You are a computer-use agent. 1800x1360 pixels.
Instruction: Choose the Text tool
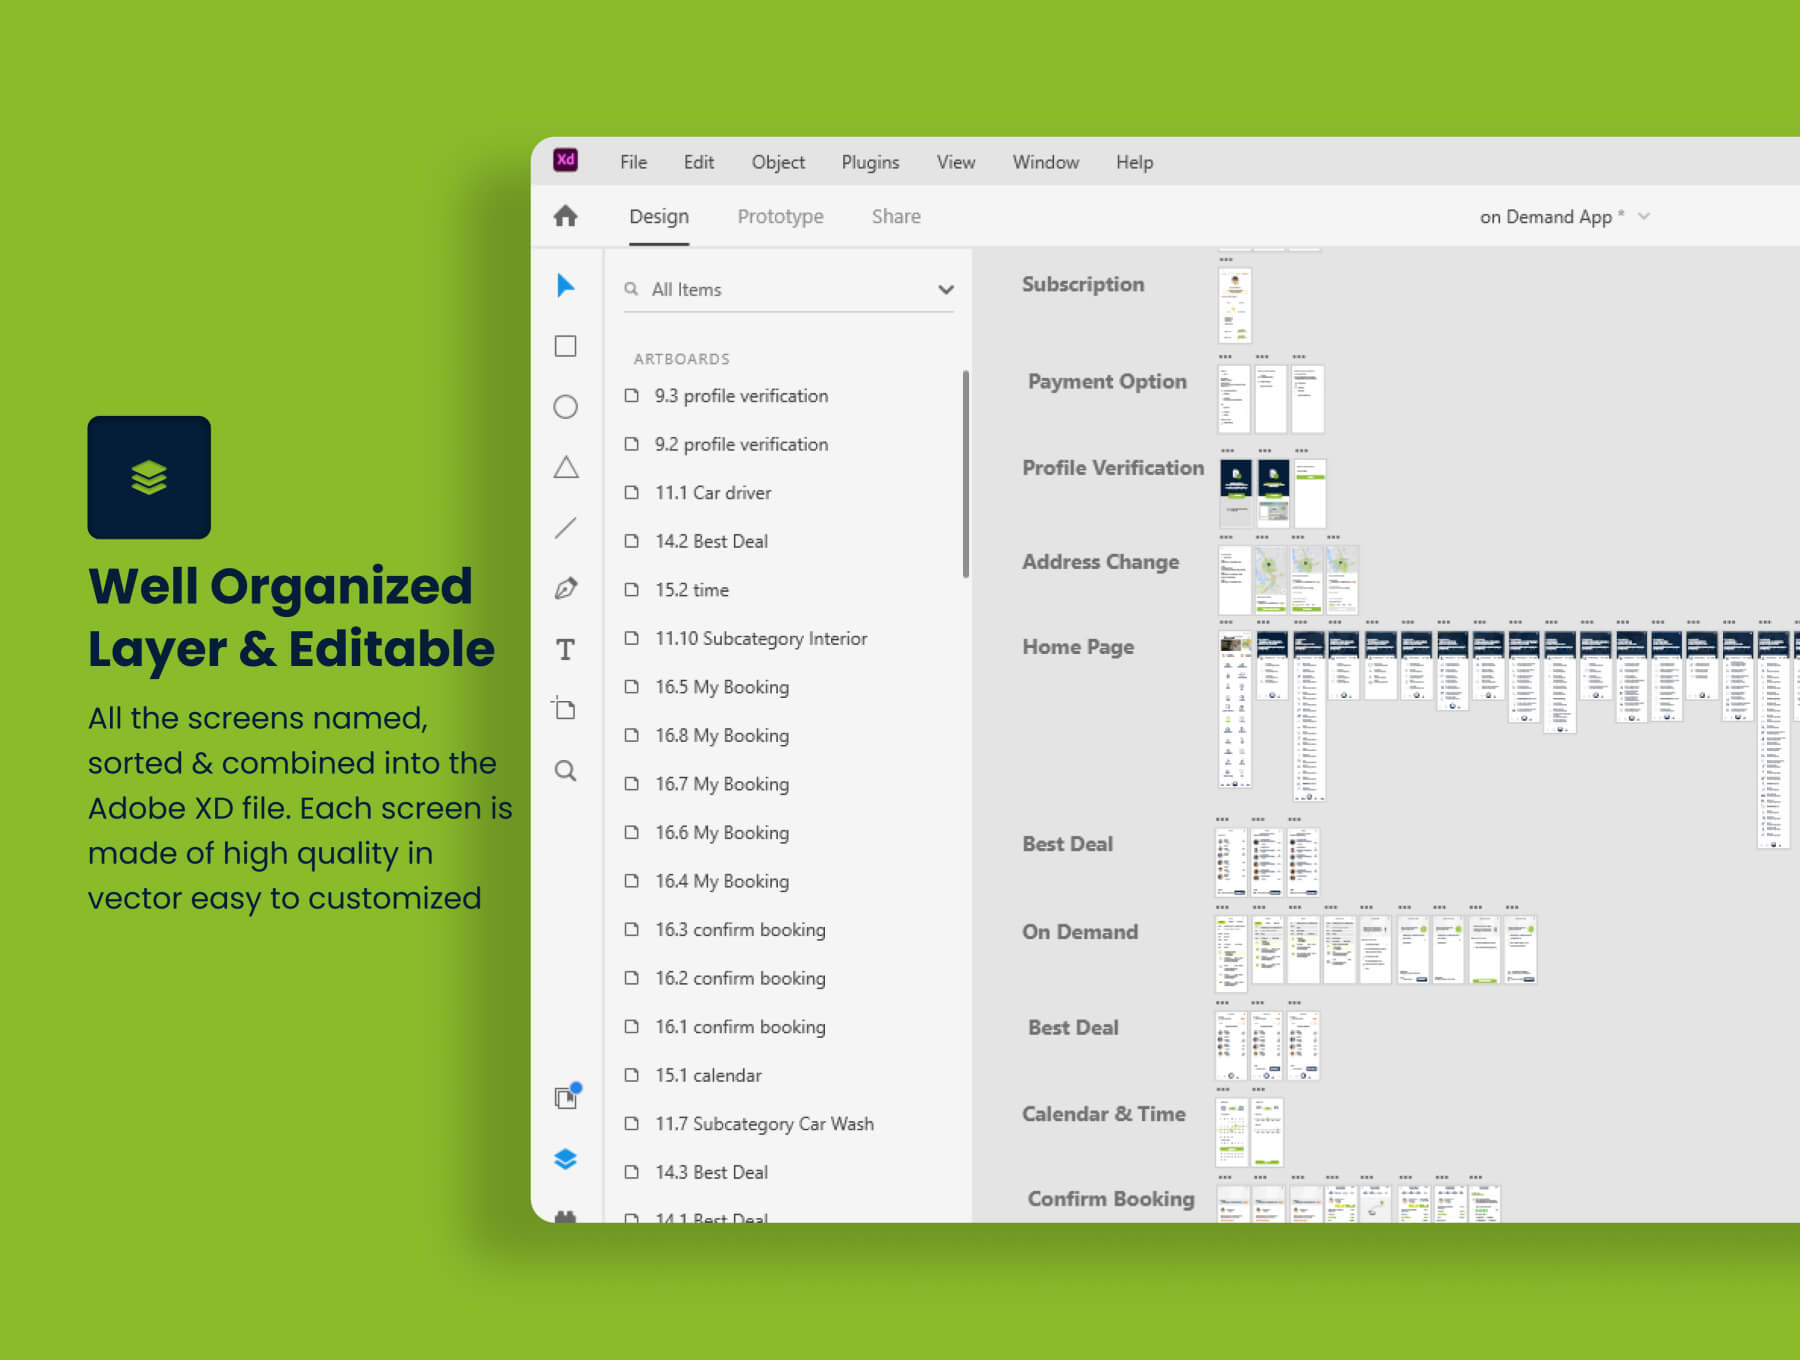(565, 650)
